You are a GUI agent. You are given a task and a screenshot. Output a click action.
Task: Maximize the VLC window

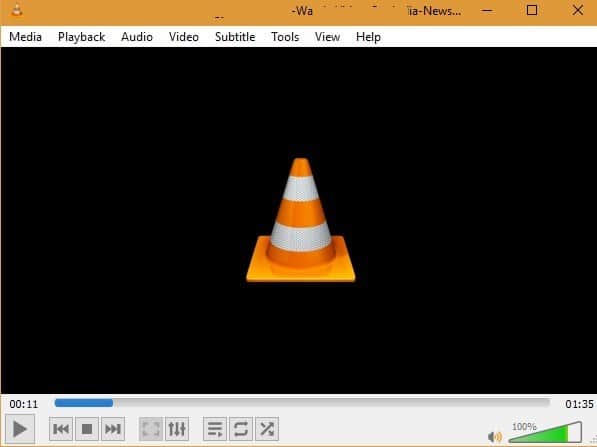532,10
